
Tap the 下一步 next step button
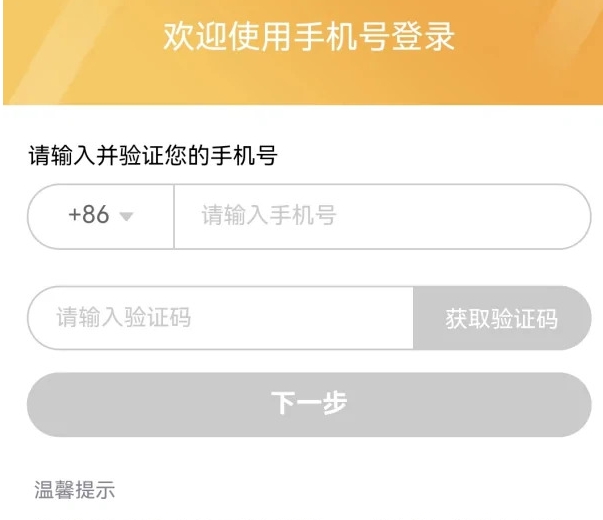click(309, 404)
